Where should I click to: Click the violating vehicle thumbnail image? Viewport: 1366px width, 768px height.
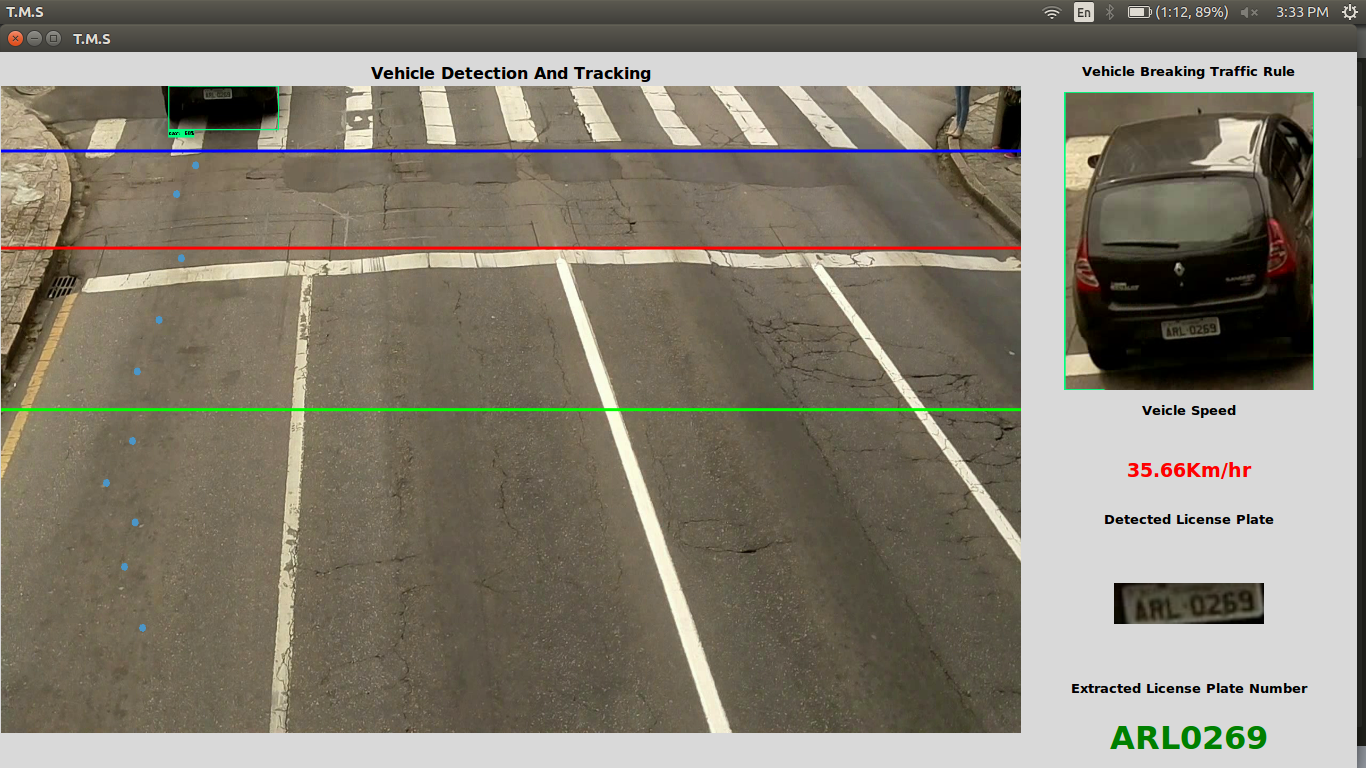coord(1189,241)
